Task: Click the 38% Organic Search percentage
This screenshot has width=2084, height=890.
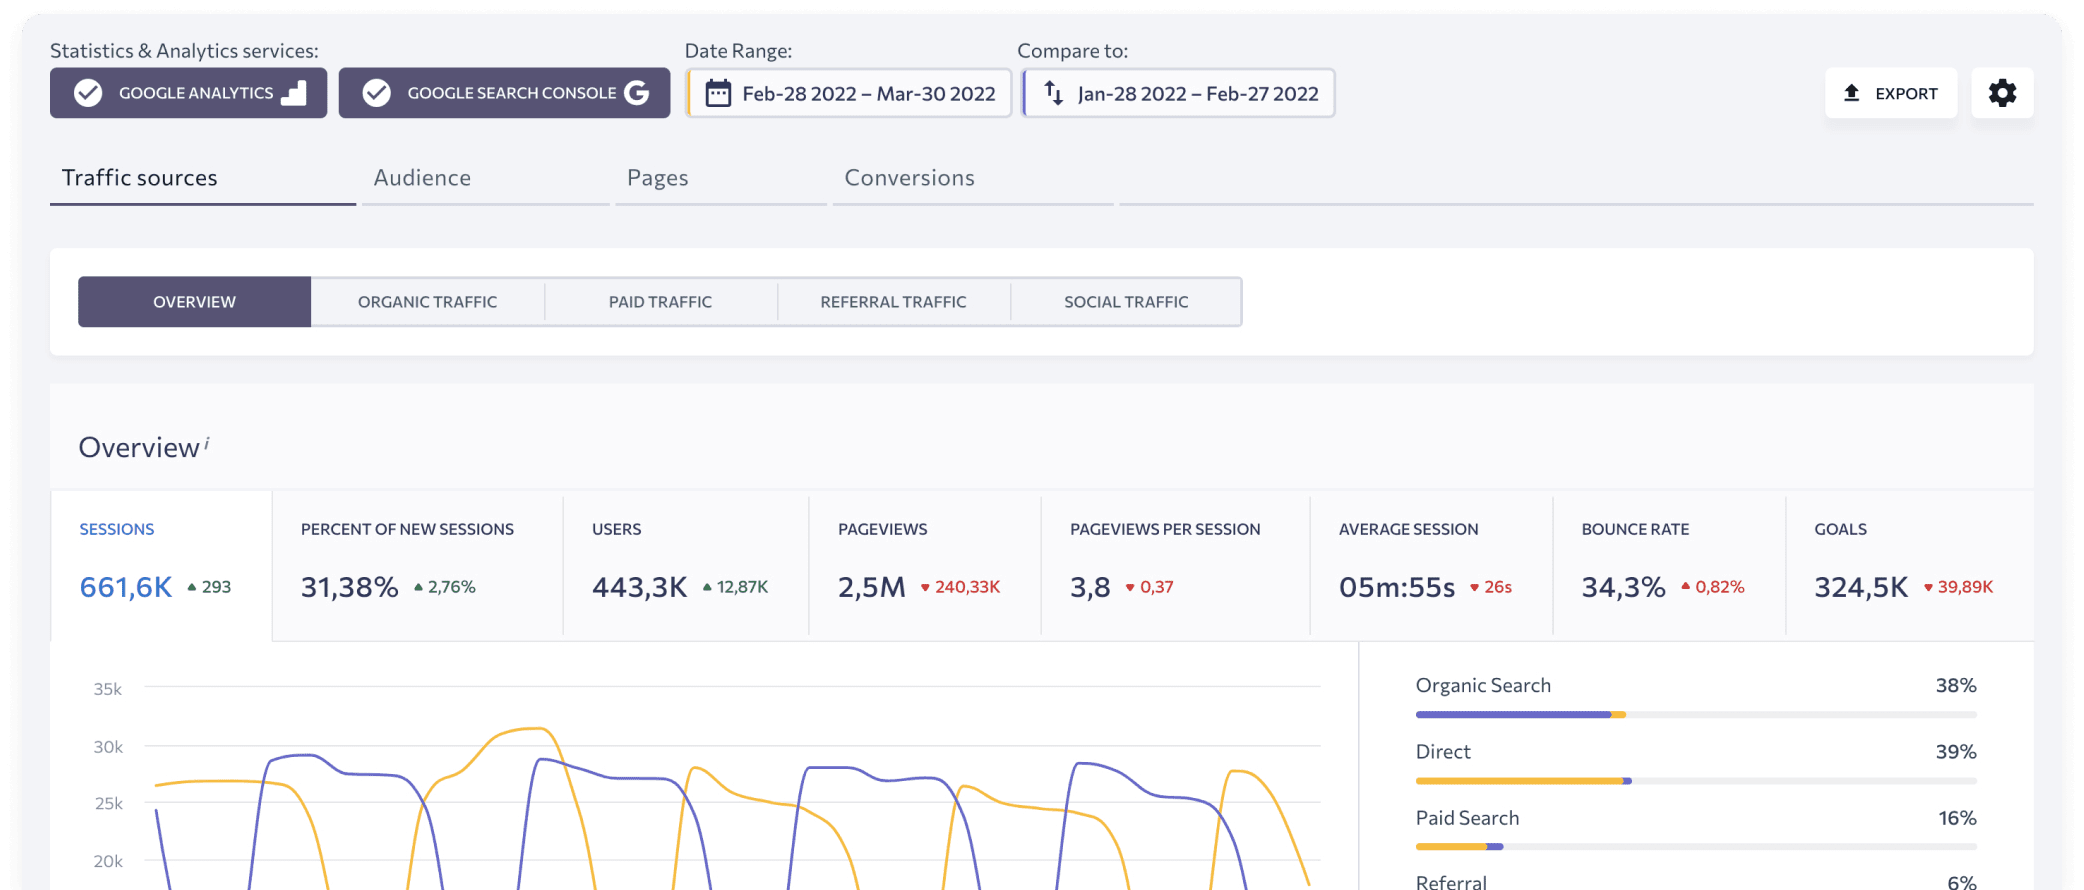Action: click(1956, 686)
